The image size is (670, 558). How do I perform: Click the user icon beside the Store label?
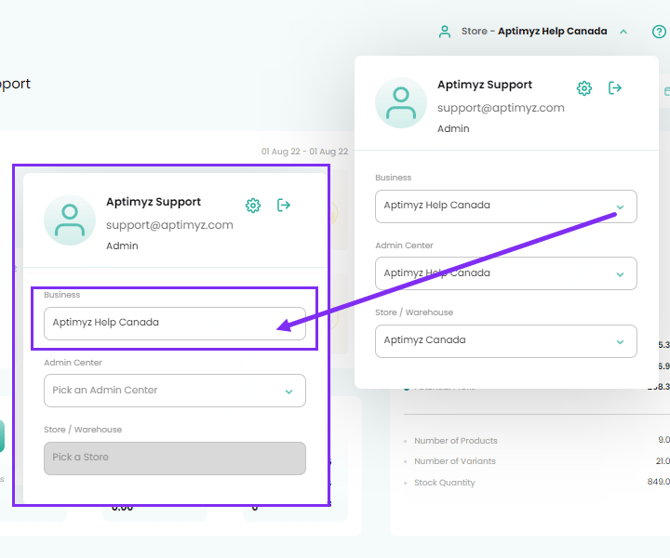pyautogui.click(x=445, y=32)
